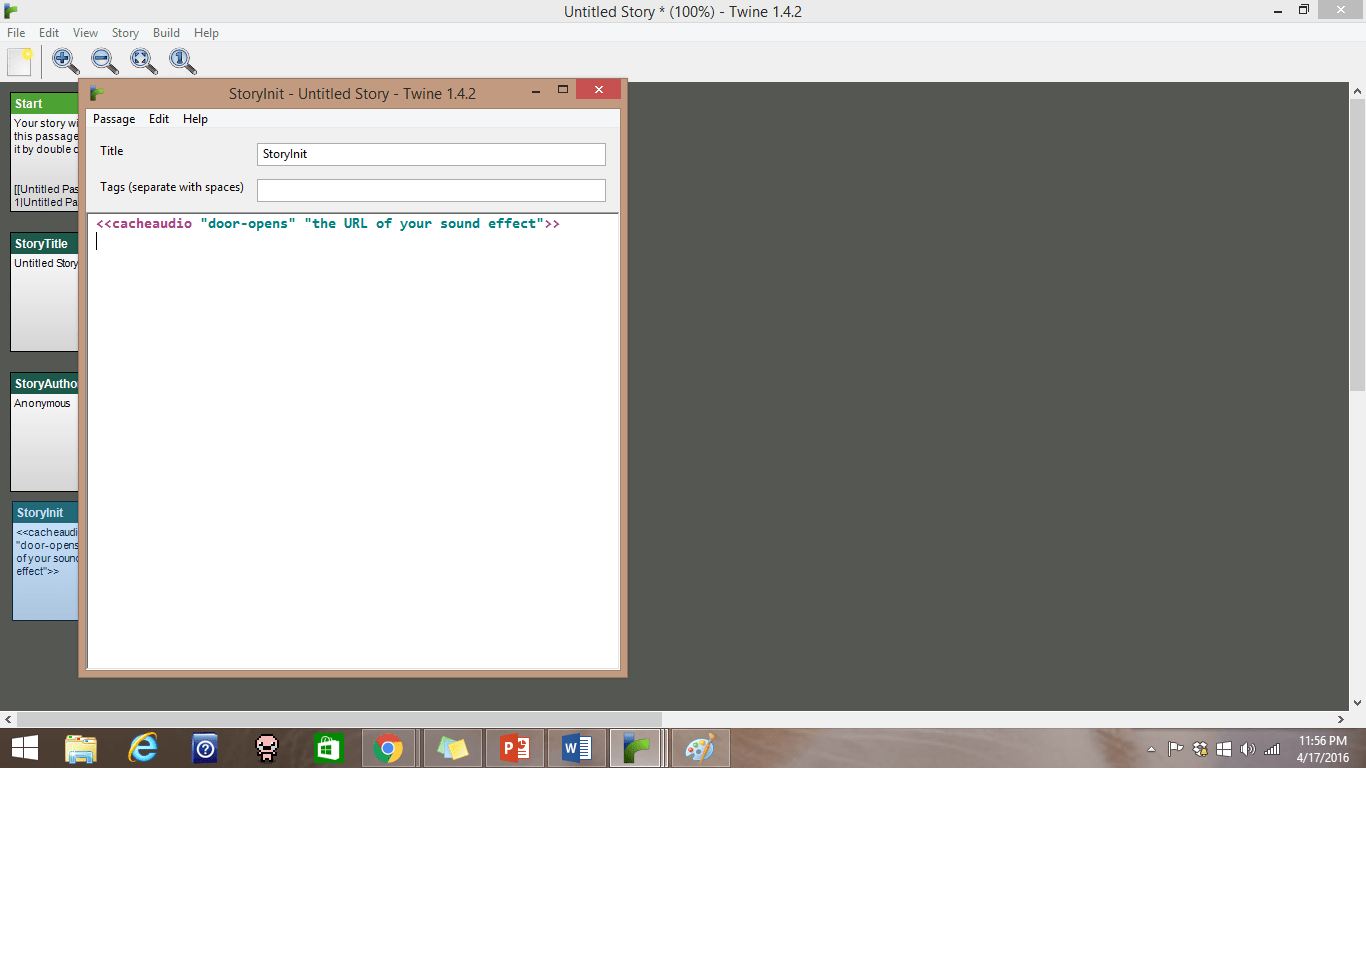The image size is (1366, 956).
Task: Select the StoryInit passage box on map
Action: (45, 561)
